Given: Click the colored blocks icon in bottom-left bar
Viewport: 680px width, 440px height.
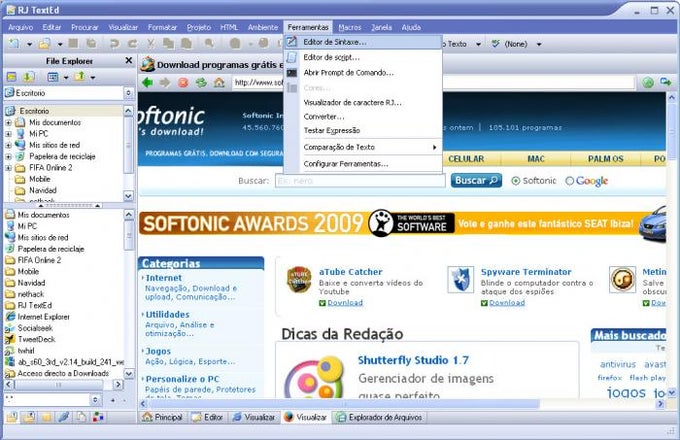Looking at the screenshot, I should [98, 417].
